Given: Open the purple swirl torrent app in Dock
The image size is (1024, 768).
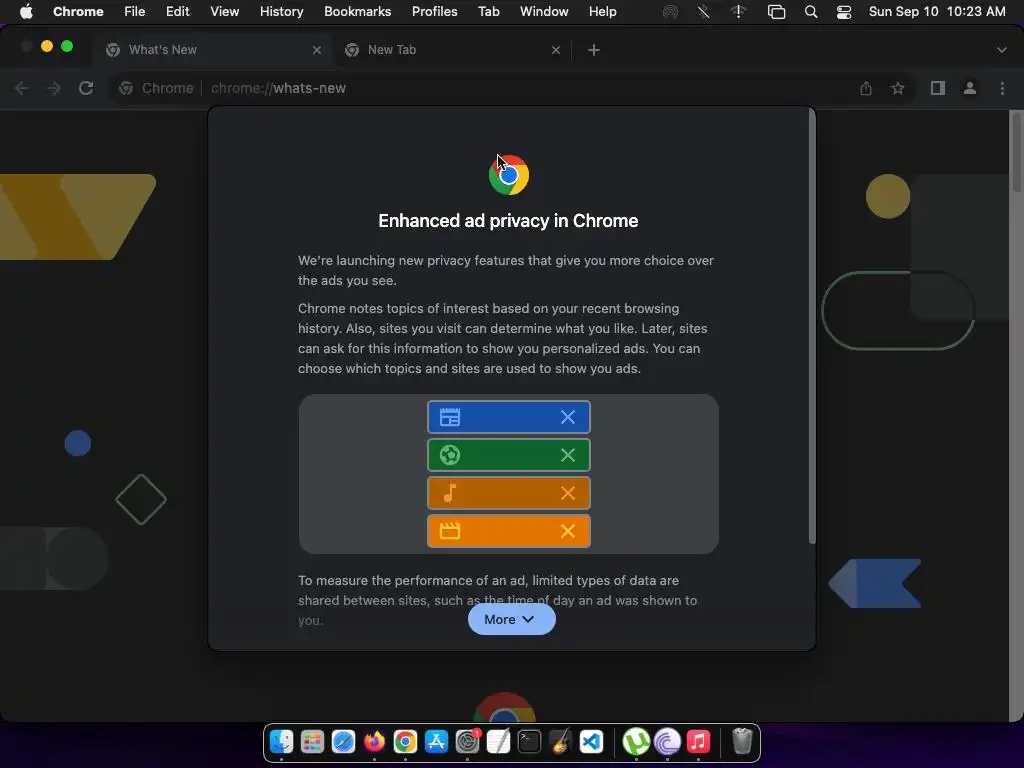Looking at the screenshot, I should 667,742.
